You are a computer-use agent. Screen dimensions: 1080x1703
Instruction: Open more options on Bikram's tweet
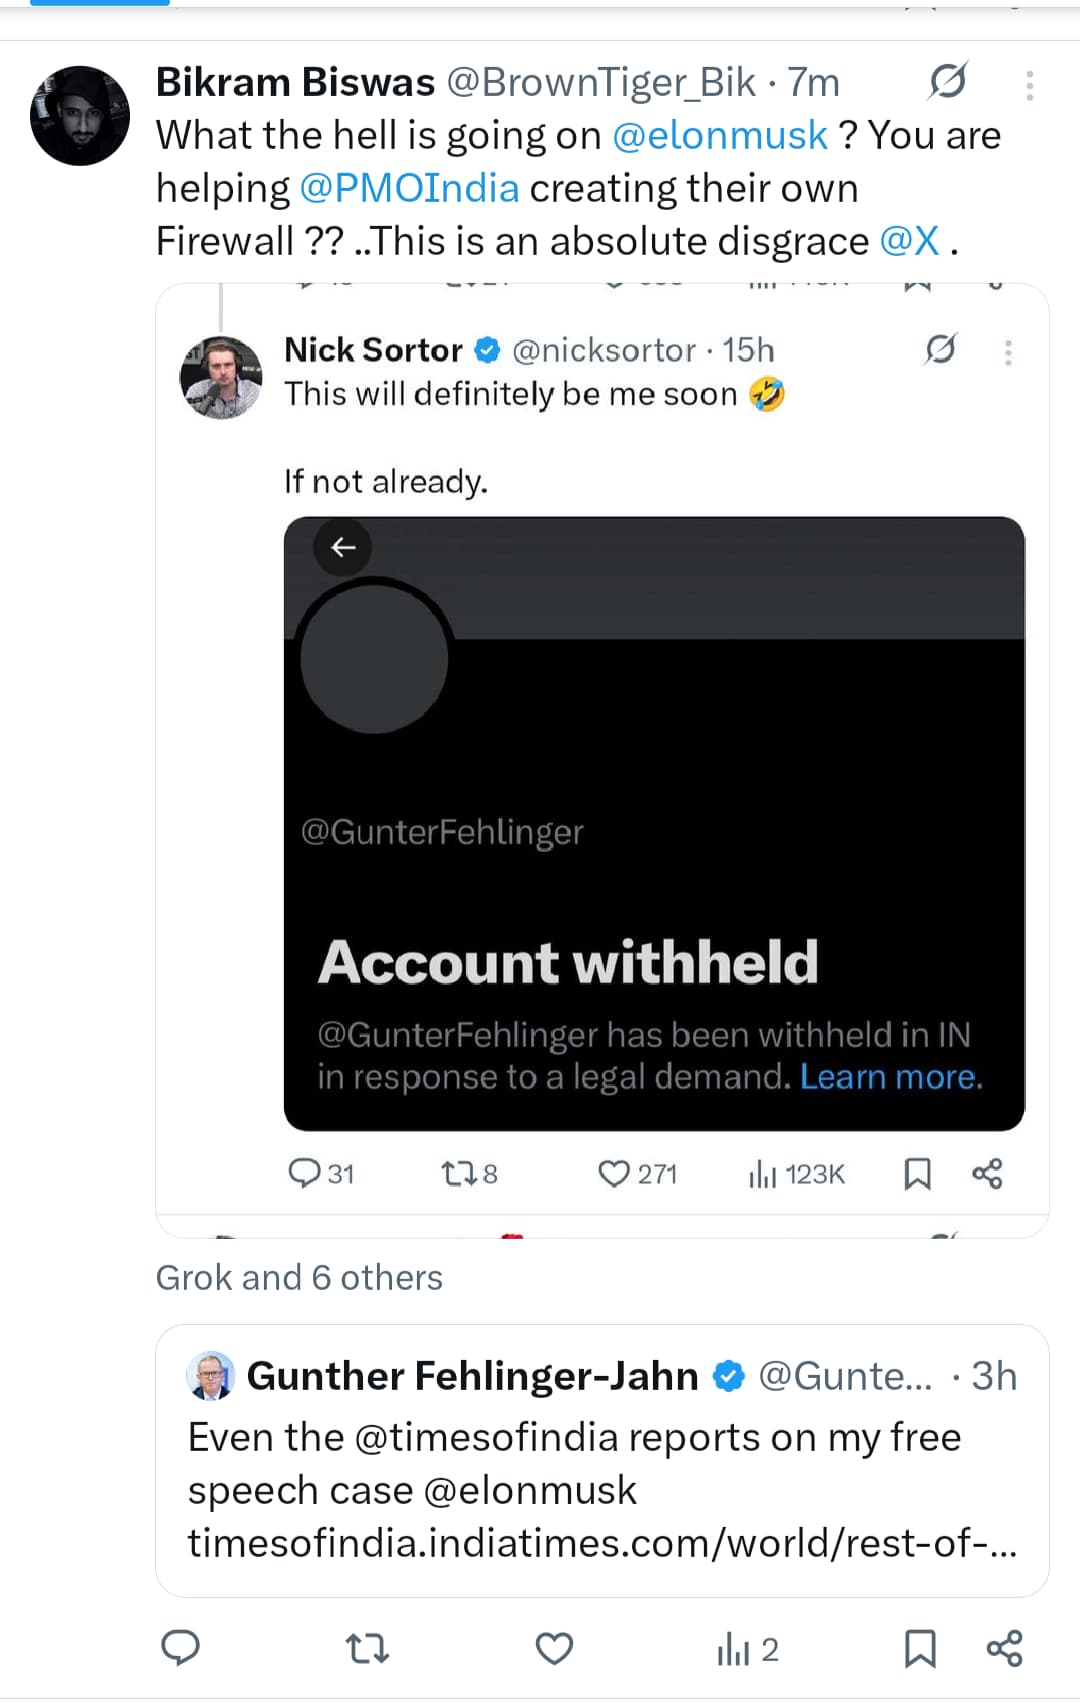point(1029,86)
